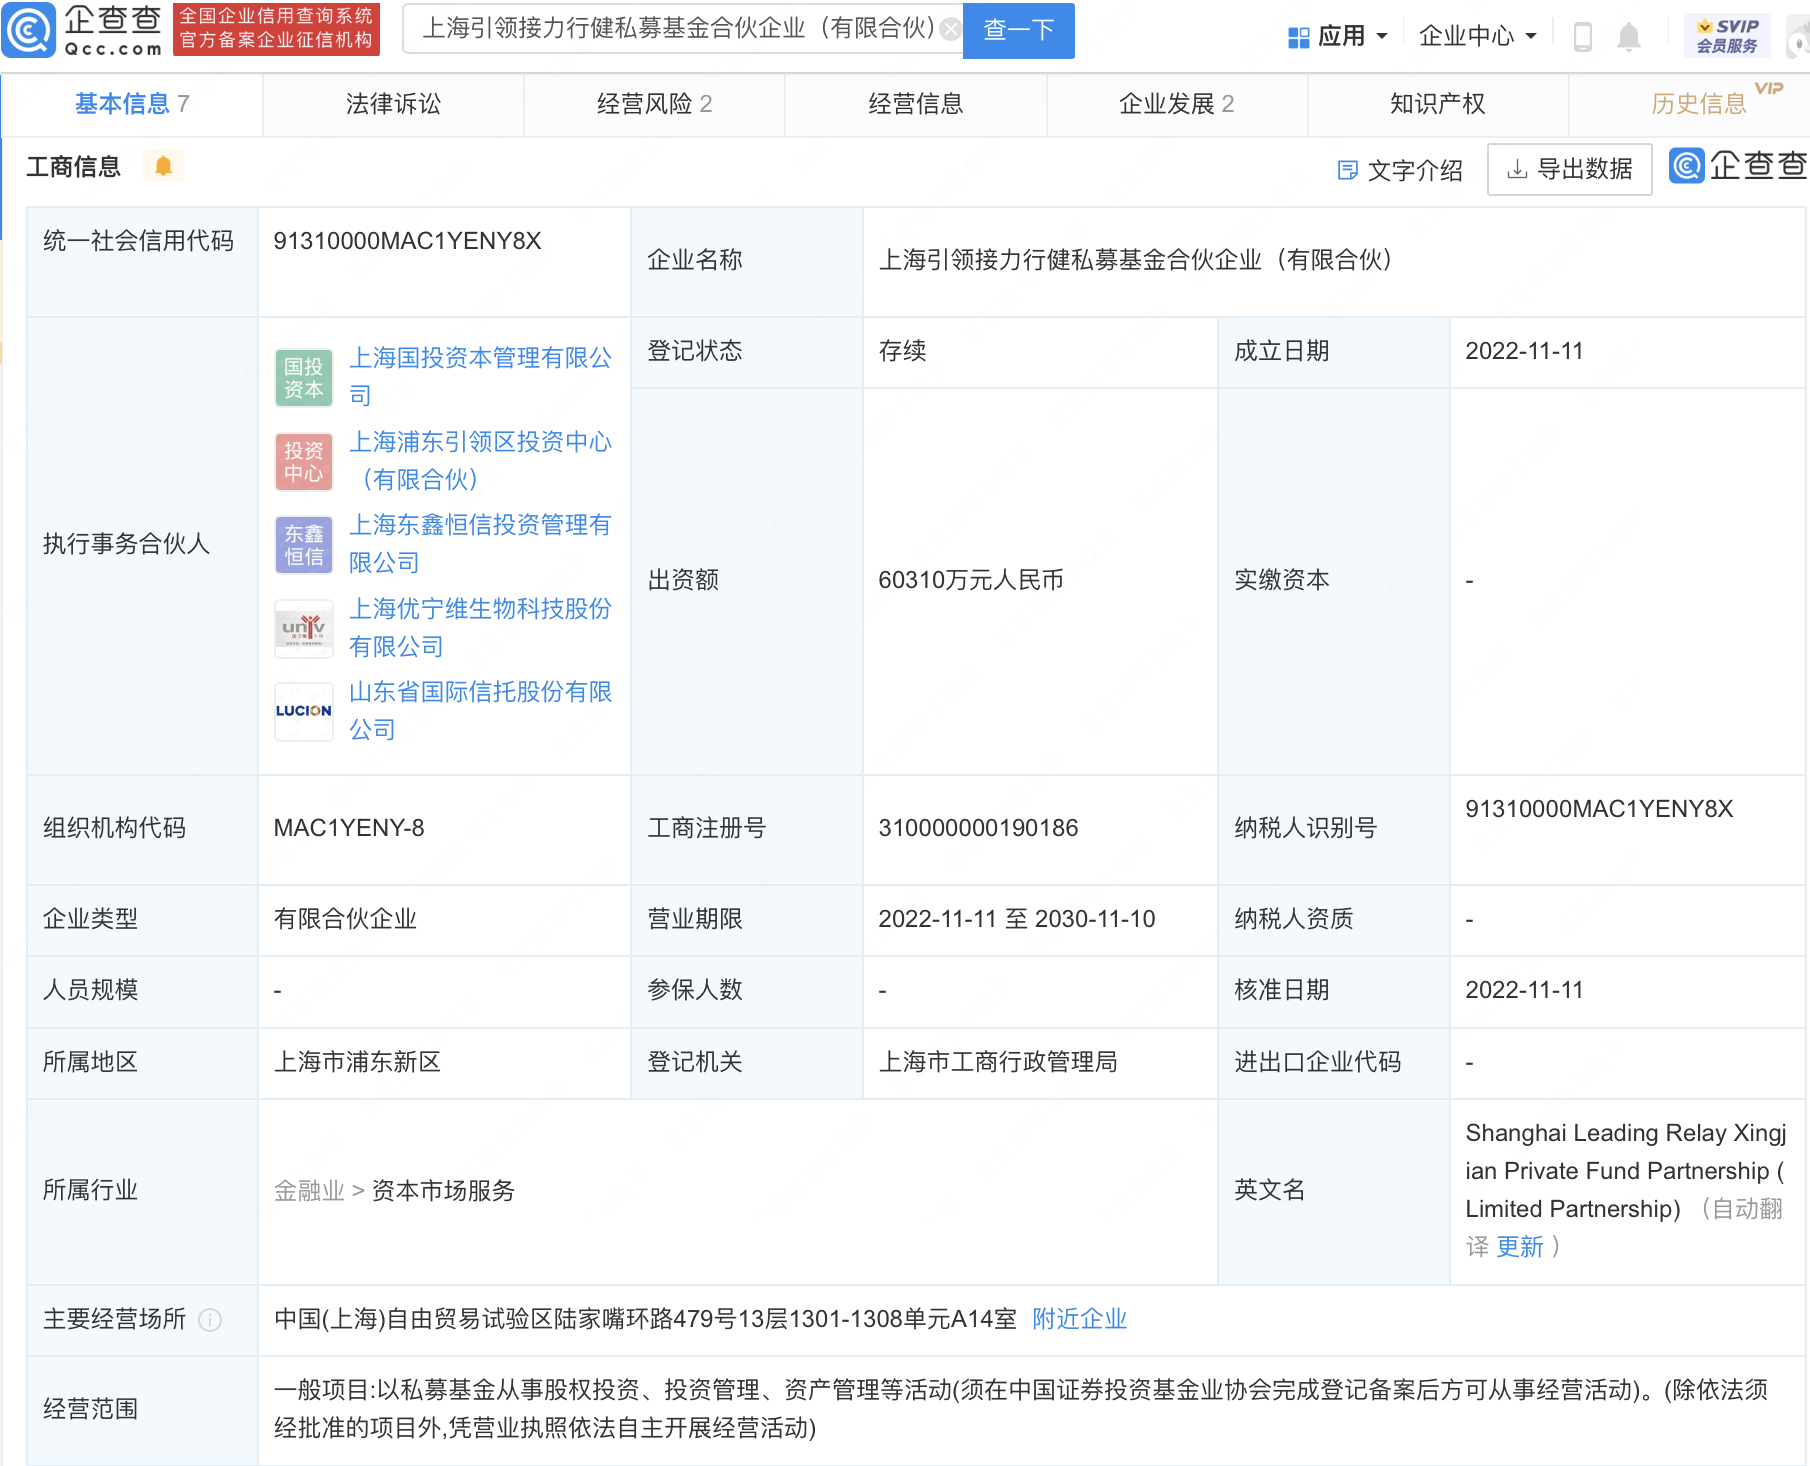Image resolution: width=1810 pixels, height=1466 pixels.
Task: Click the 有限合伙企业 company type value
Action: point(345,919)
